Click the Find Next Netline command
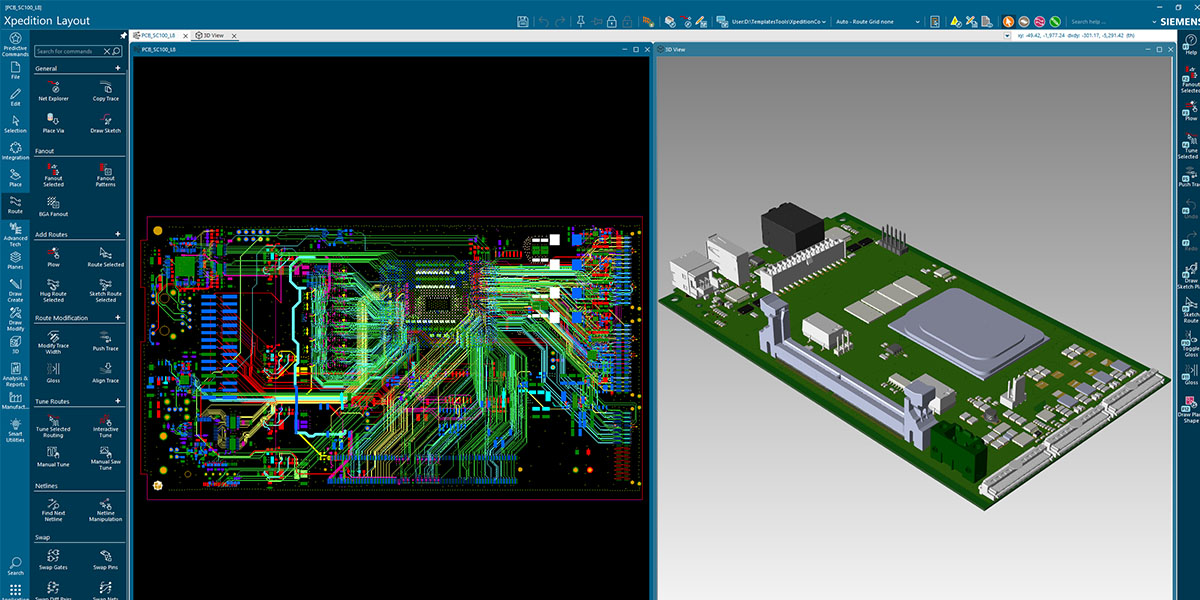 [52, 510]
